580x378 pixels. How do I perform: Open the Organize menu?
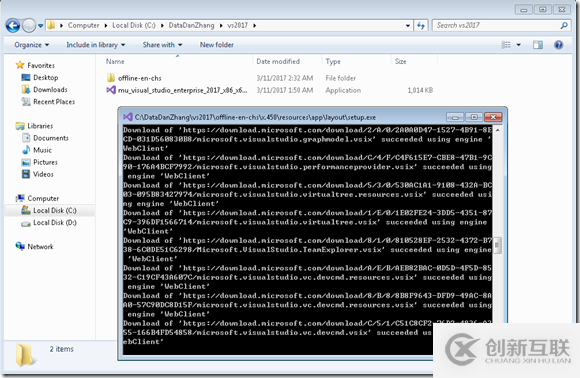coord(31,45)
